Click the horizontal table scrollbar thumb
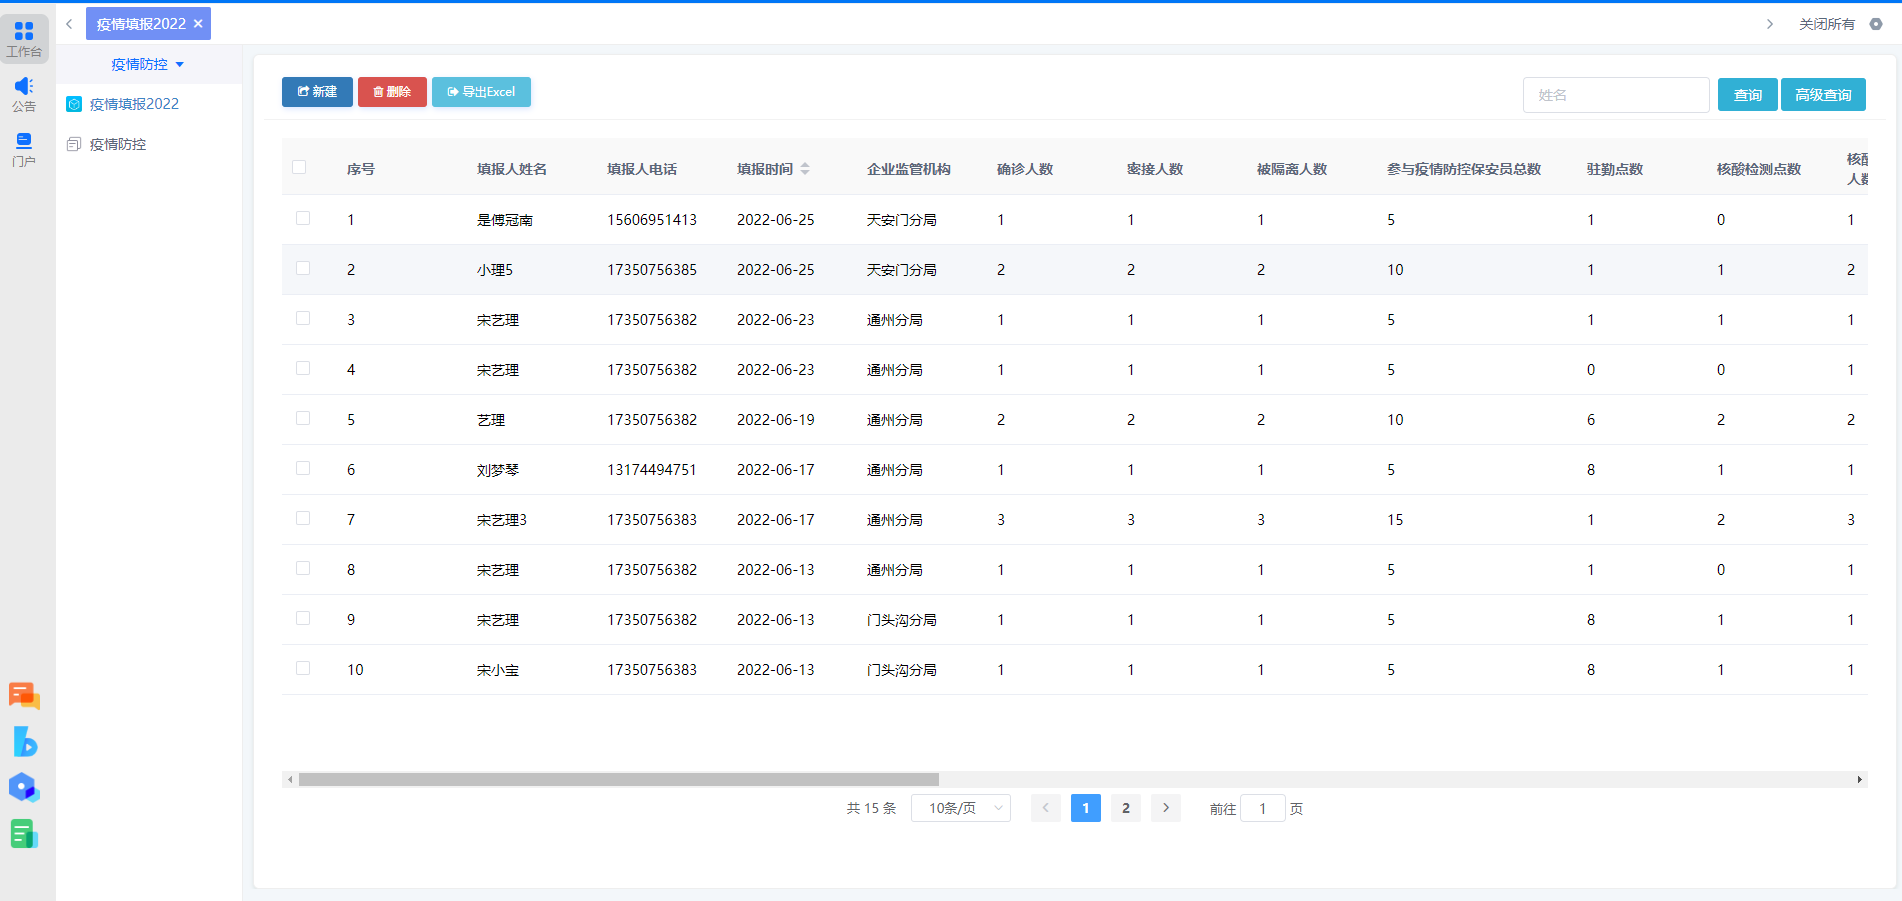Screen dimensions: 1902x901 (619, 779)
